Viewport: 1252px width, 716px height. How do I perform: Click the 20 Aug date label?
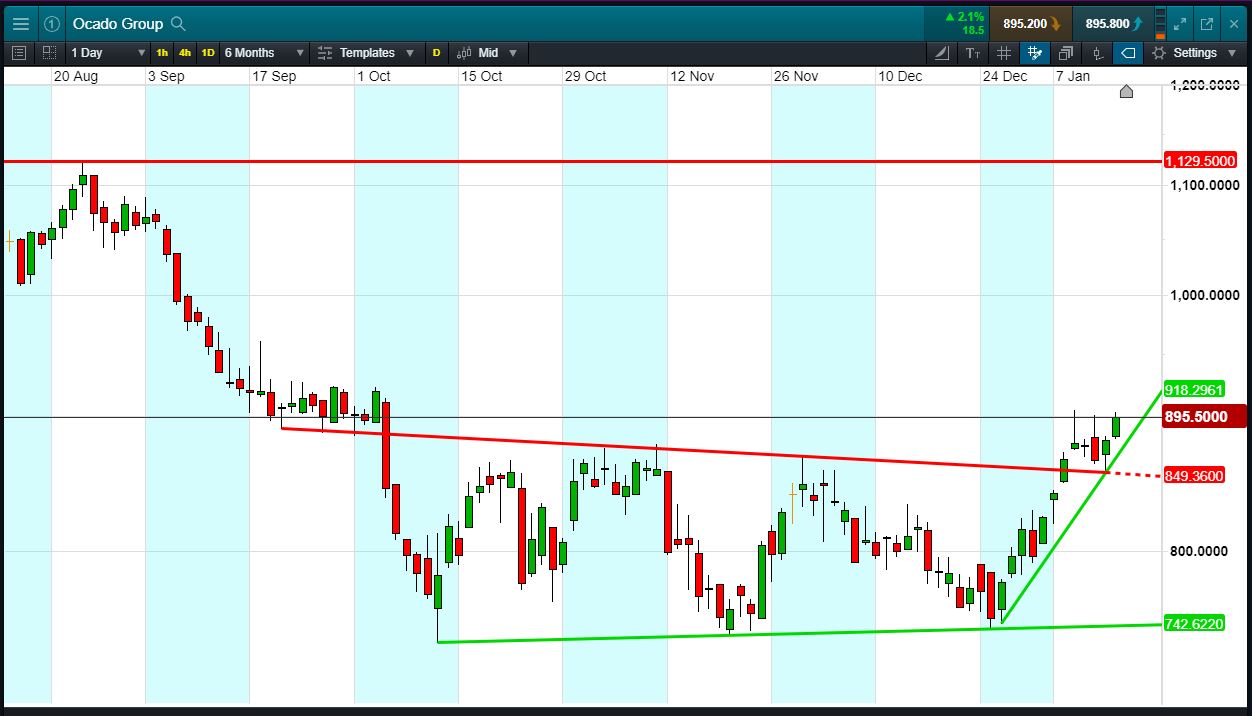pos(76,76)
